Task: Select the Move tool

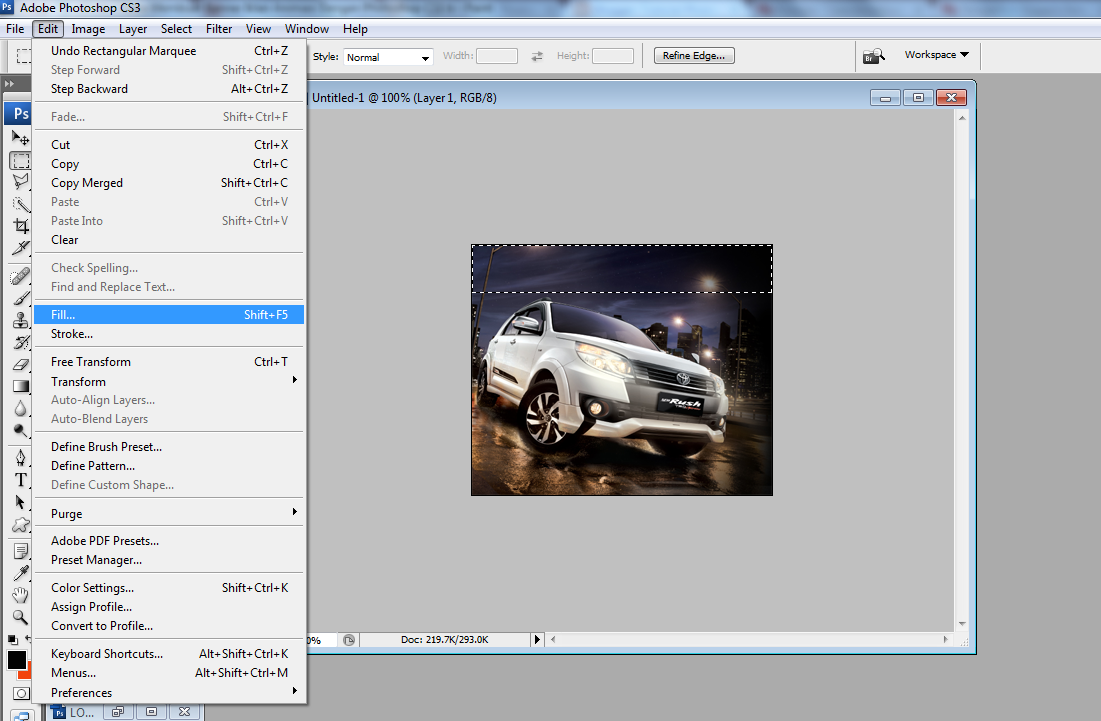Action: coord(20,138)
